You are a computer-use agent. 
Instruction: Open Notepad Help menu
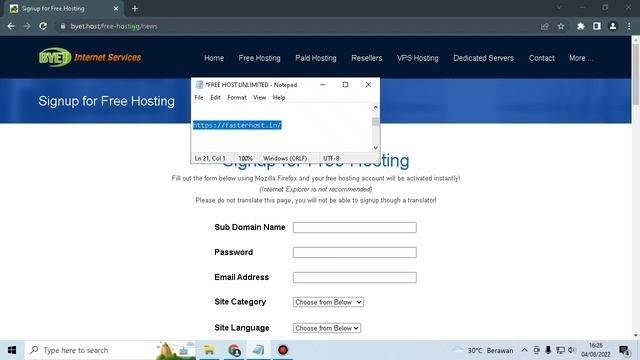pyautogui.click(x=279, y=98)
